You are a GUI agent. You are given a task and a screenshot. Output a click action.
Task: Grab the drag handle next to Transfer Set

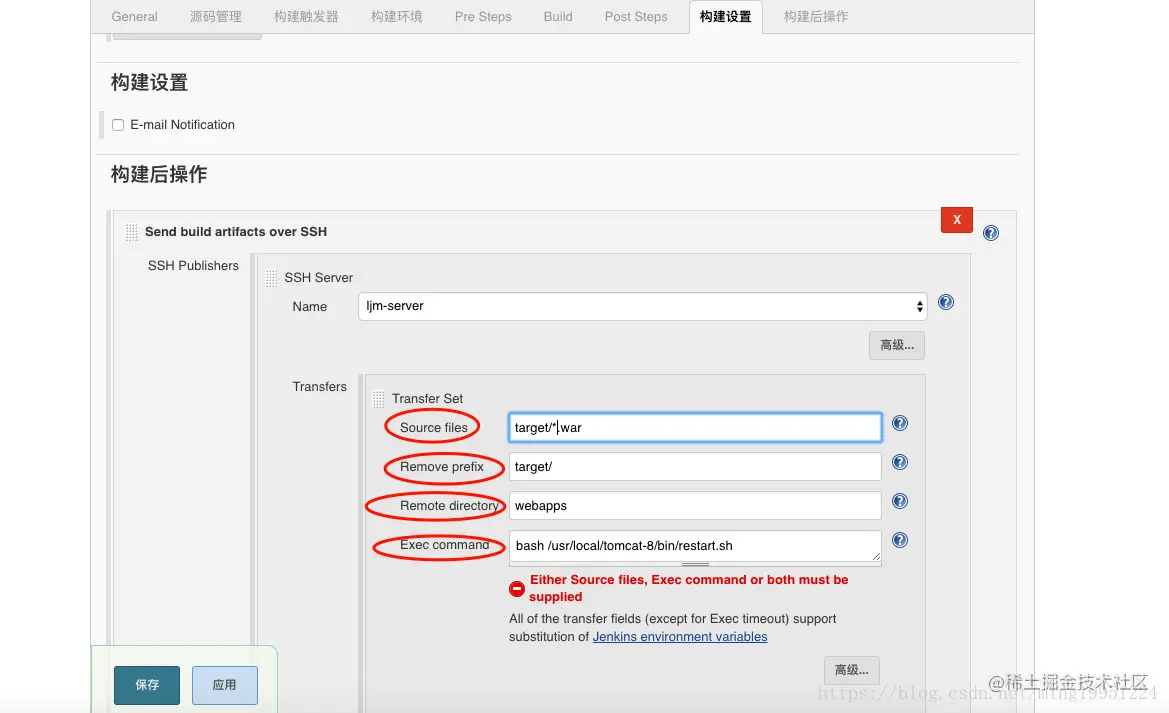point(379,399)
